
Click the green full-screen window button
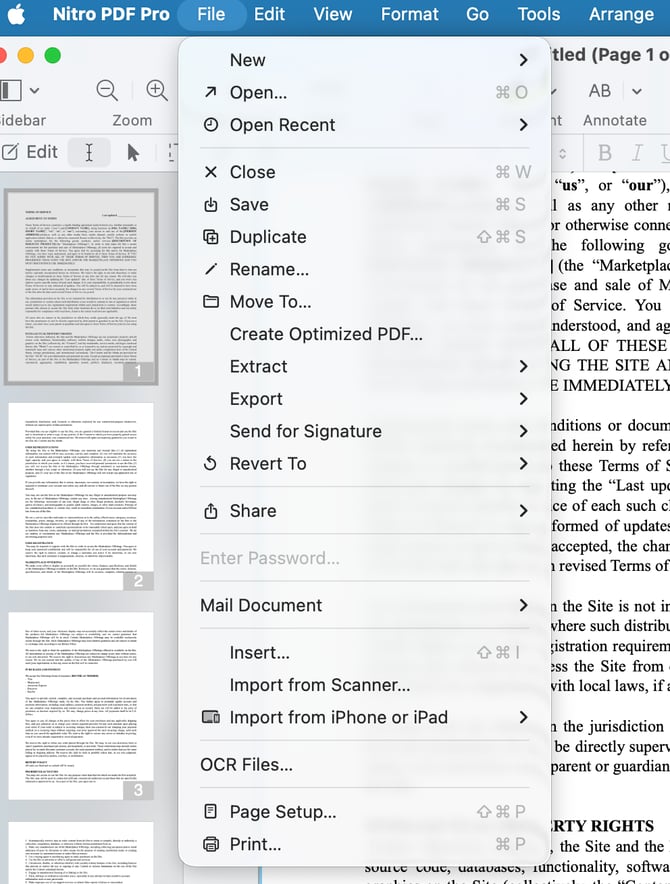click(52, 55)
